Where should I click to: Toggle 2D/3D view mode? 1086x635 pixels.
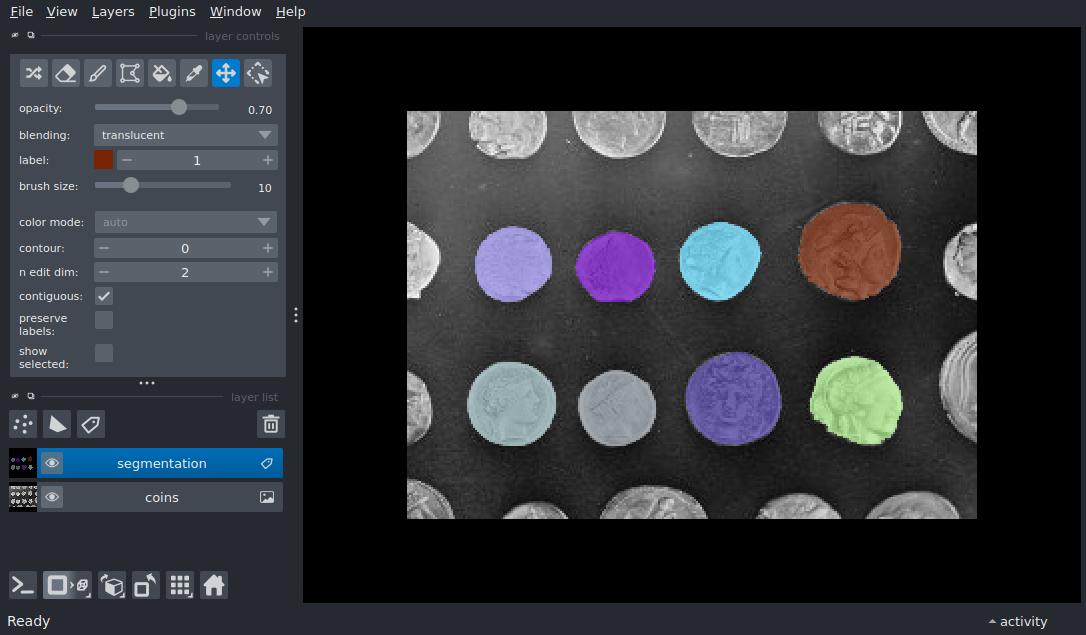pyautogui.click(x=67, y=586)
